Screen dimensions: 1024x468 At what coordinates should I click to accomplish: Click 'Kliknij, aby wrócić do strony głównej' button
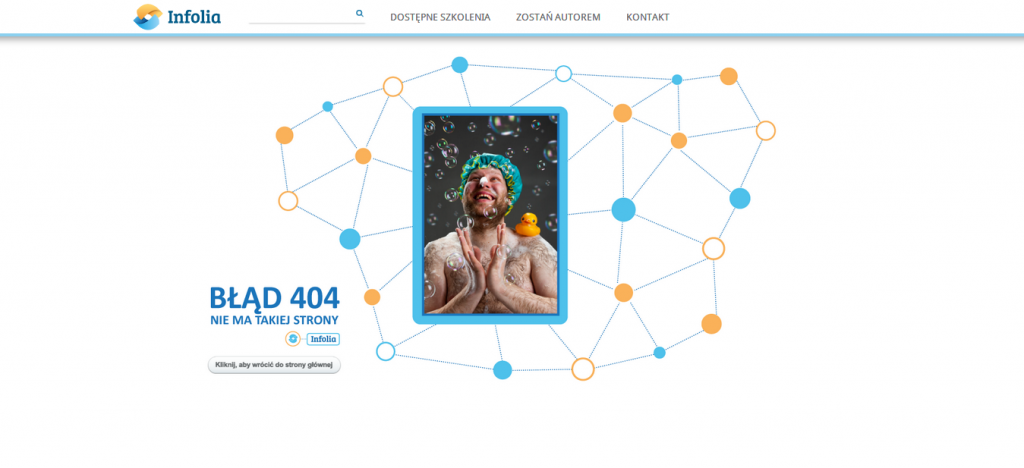pyautogui.click(x=274, y=365)
